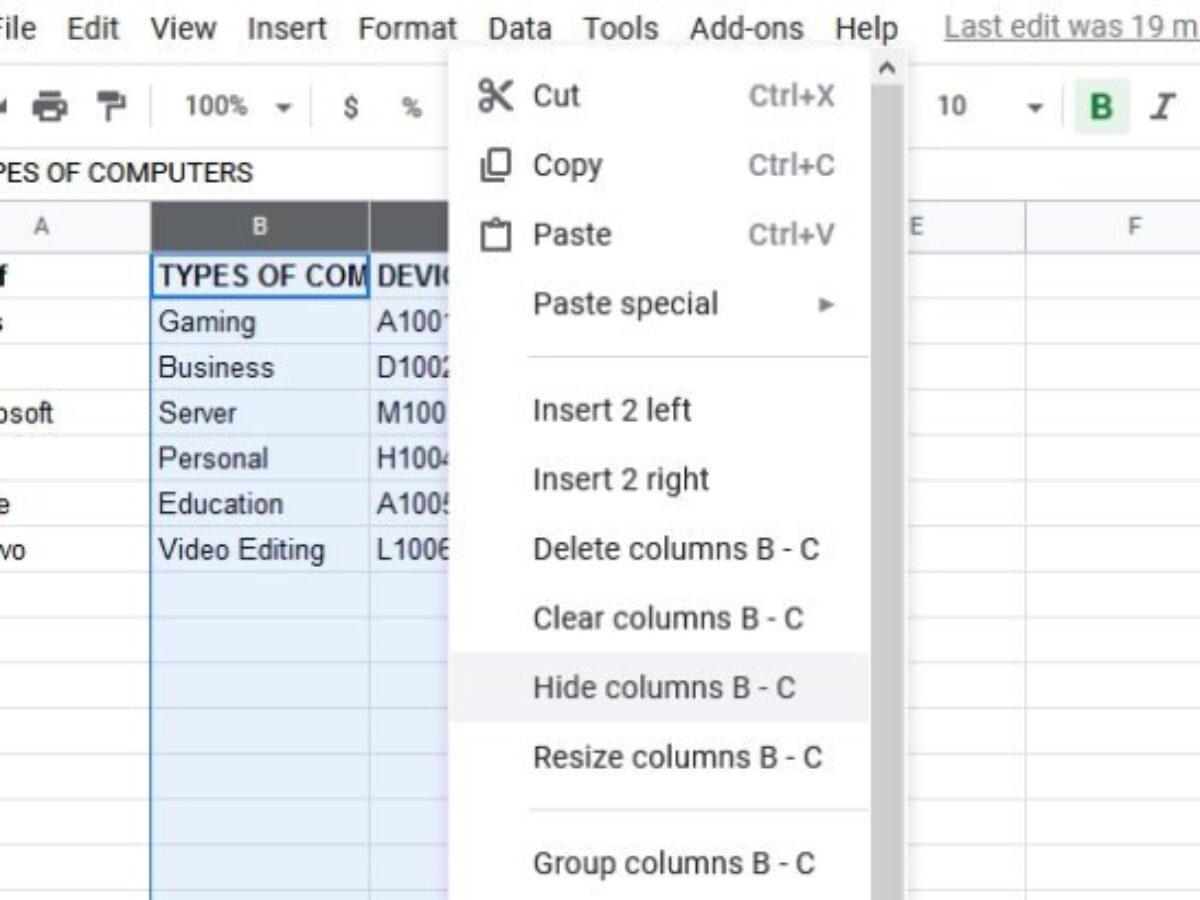Click the Copy icon in context menu
Image resolution: width=1200 pixels, height=900 pixels.
[496, 165]
